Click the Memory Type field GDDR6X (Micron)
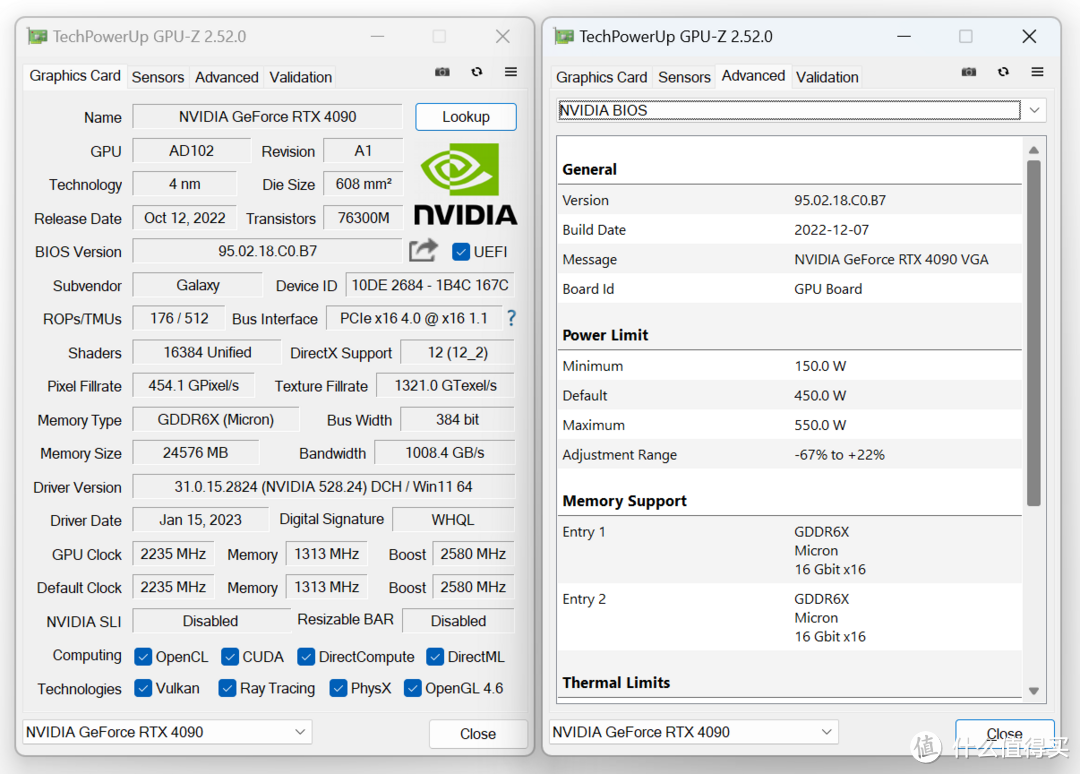Image resolution: width=1080 pixels, height=774 pixels. 216,419
